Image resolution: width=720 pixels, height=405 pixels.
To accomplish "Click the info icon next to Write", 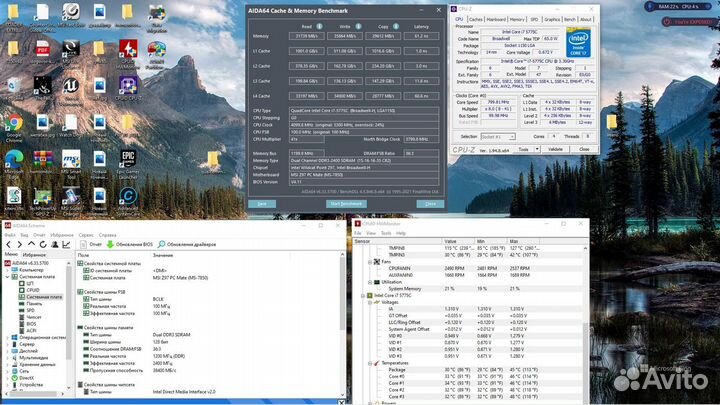I will pos(358,27).
